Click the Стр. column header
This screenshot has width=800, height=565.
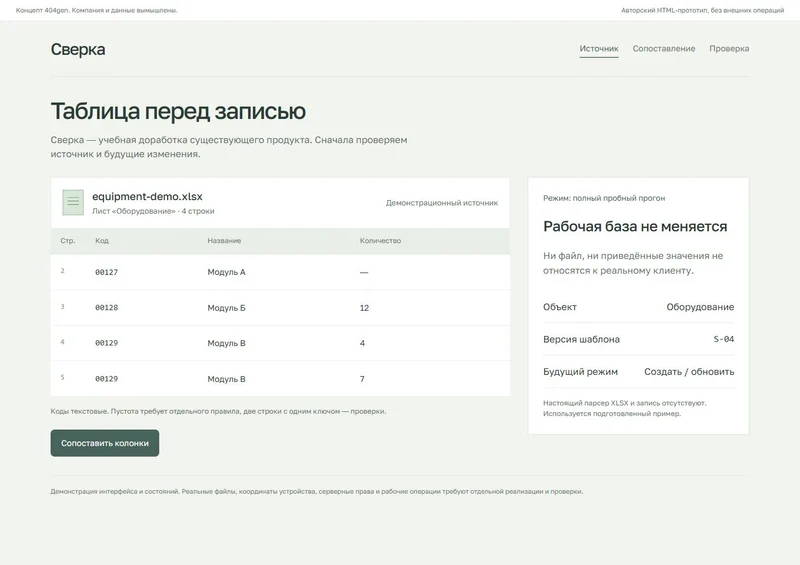click(x=67, y=240)
